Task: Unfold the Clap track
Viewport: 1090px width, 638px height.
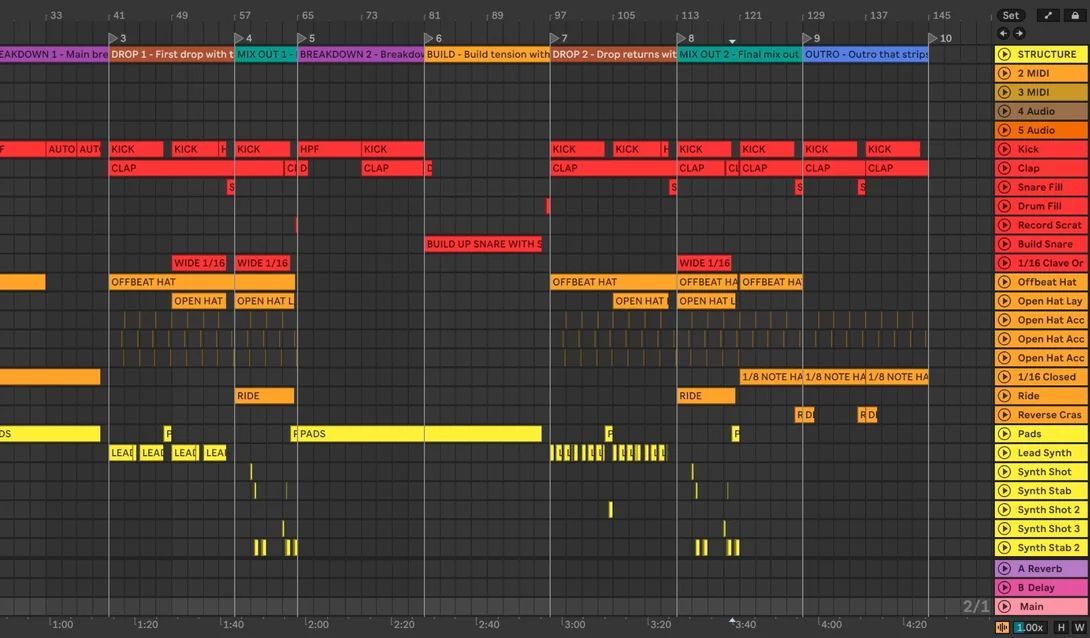Action: (1004, 168)
